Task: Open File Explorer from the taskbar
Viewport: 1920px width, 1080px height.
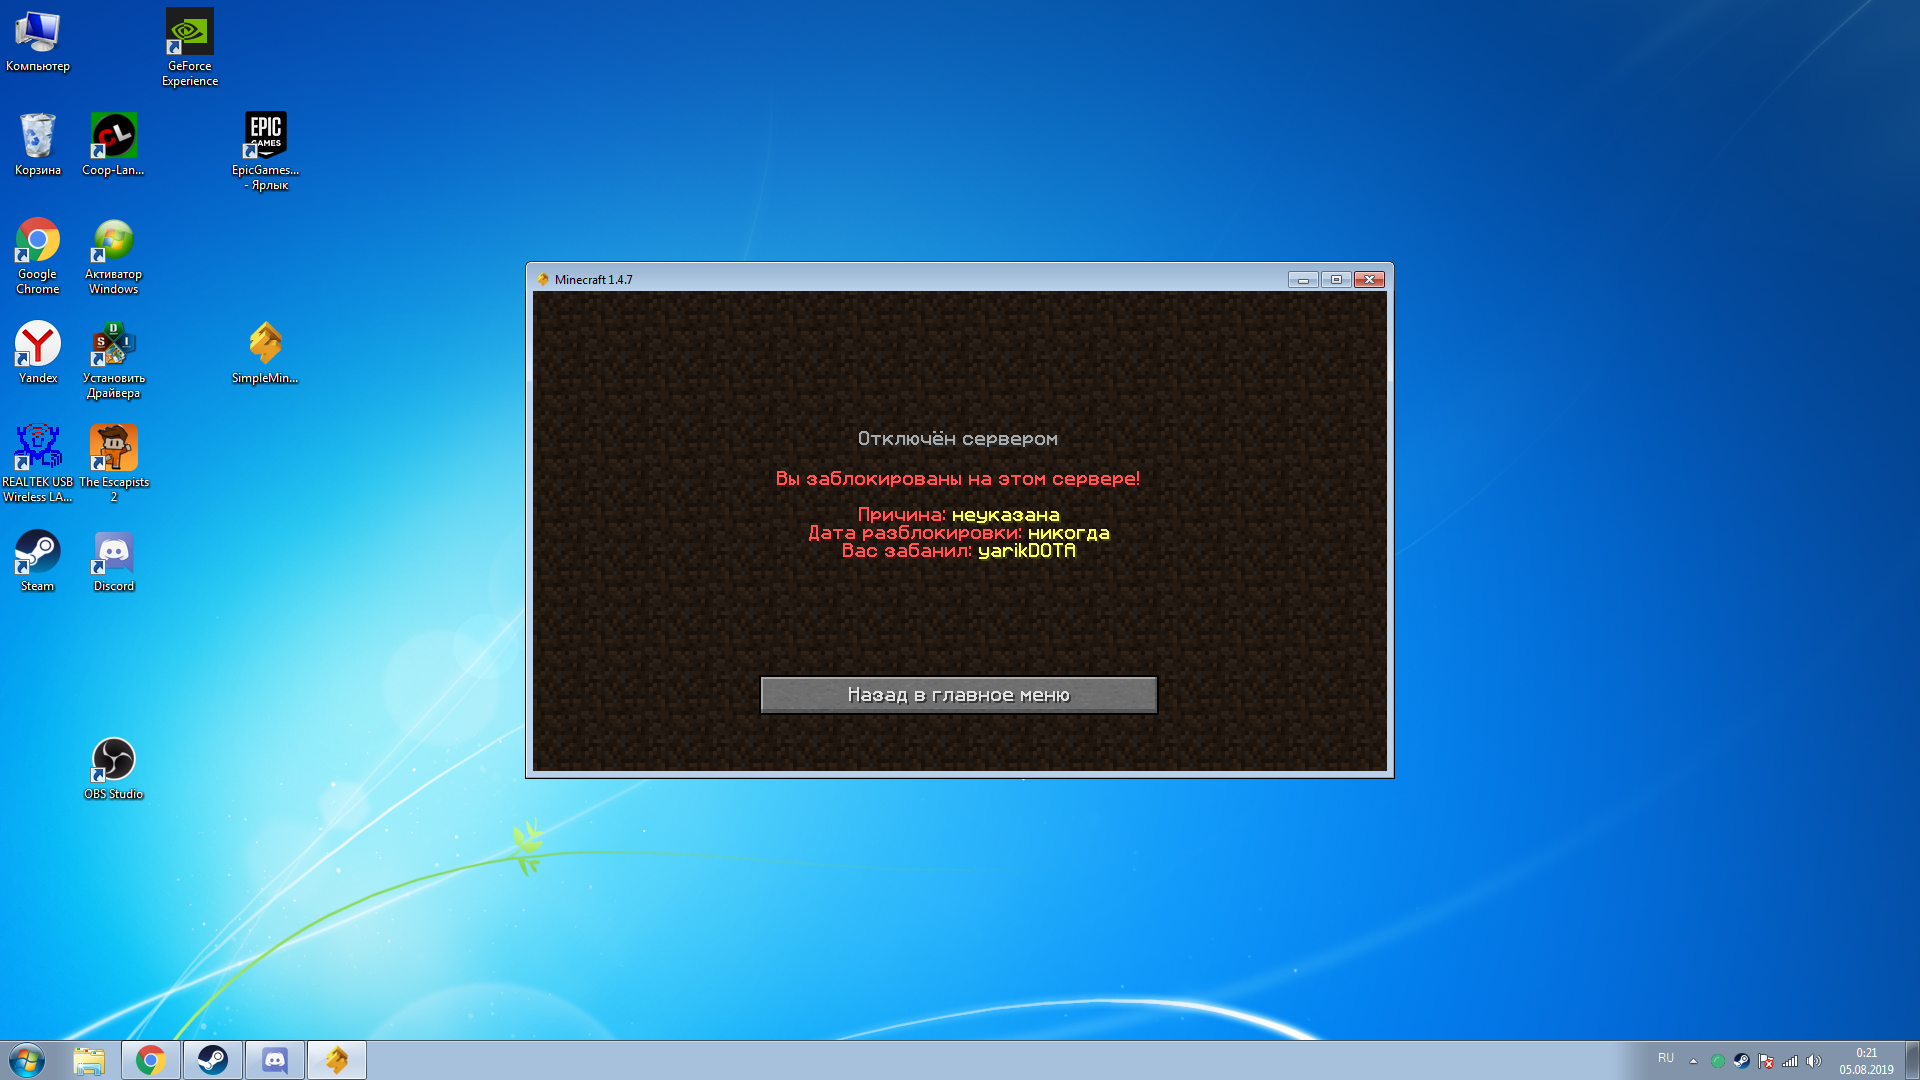Action: 89,1060
